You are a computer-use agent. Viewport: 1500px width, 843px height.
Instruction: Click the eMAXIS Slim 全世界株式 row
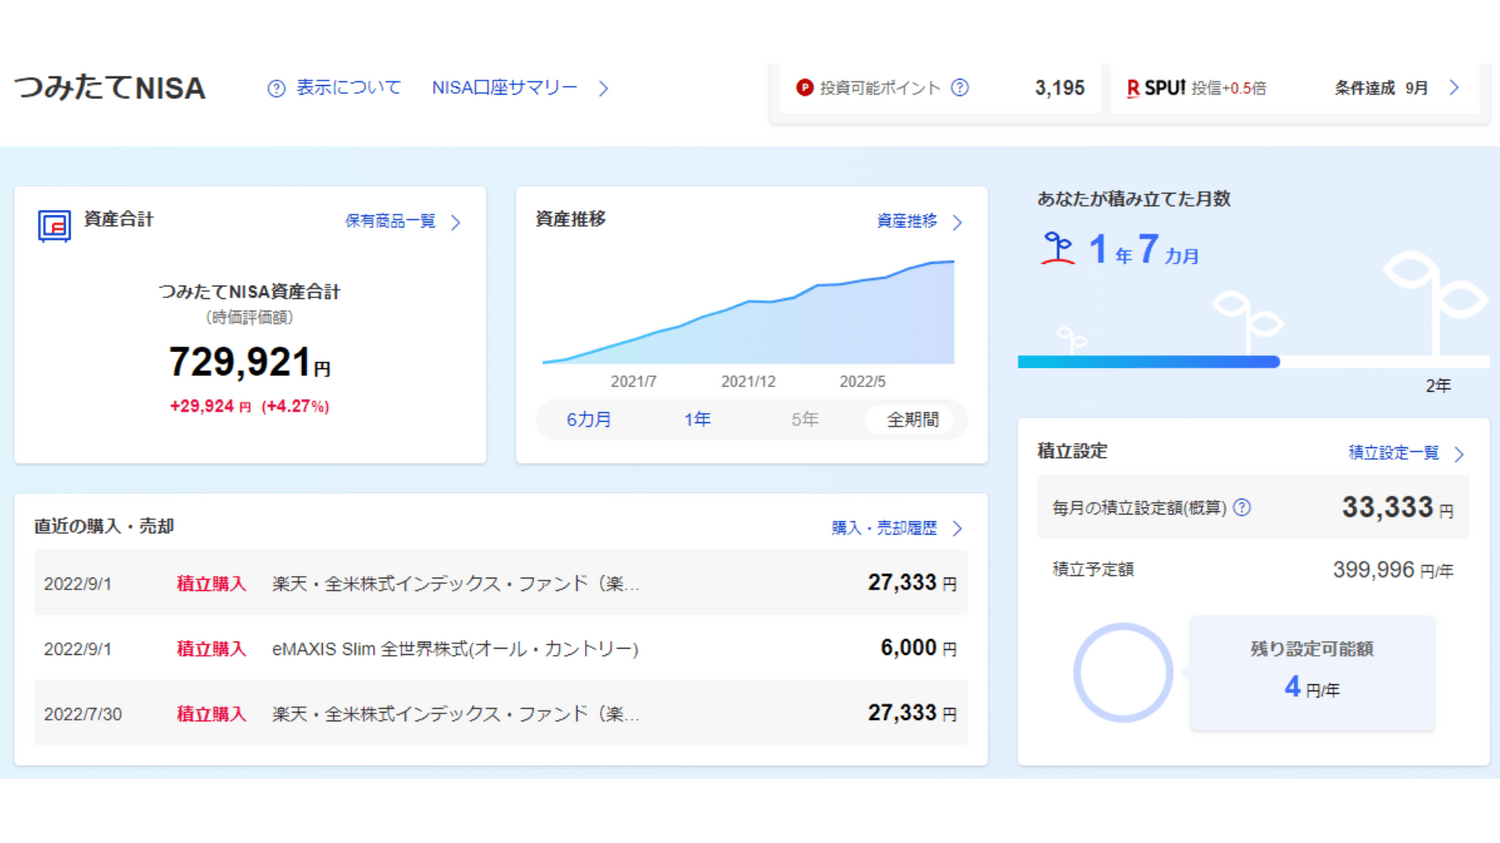click(501, 648)
